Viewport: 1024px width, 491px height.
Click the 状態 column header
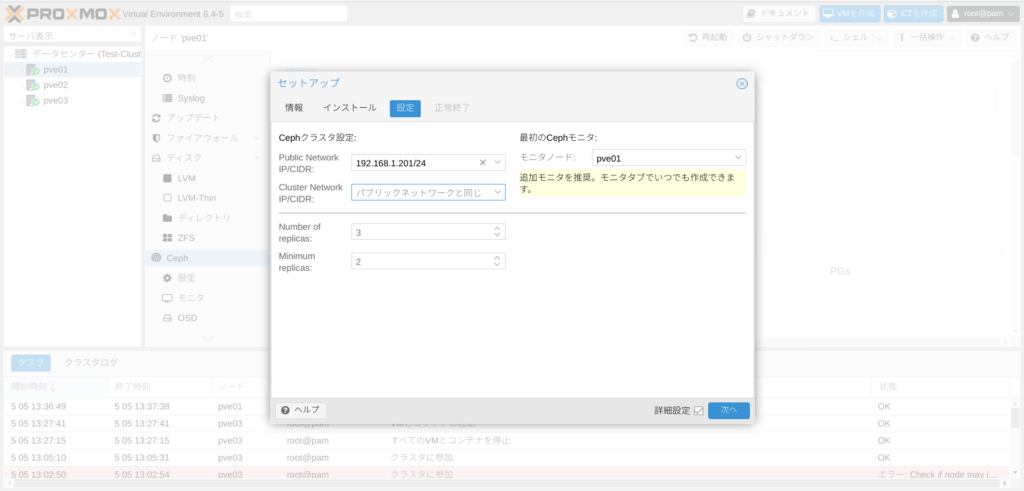tap(940, 387)
